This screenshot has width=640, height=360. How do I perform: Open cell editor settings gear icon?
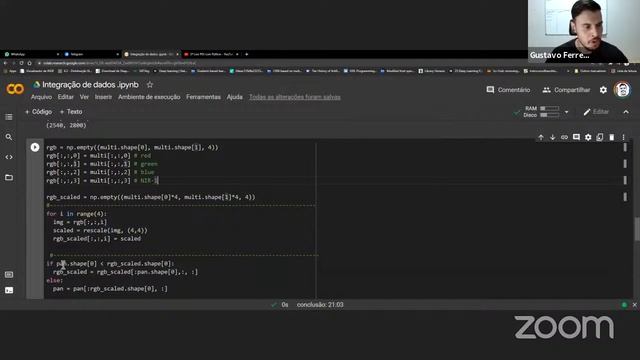click(x=588, y=138)
